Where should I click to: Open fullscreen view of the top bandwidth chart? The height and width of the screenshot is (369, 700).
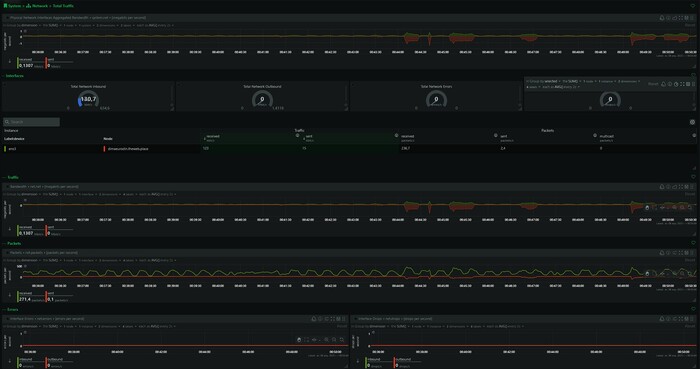[x=681, y=18]
